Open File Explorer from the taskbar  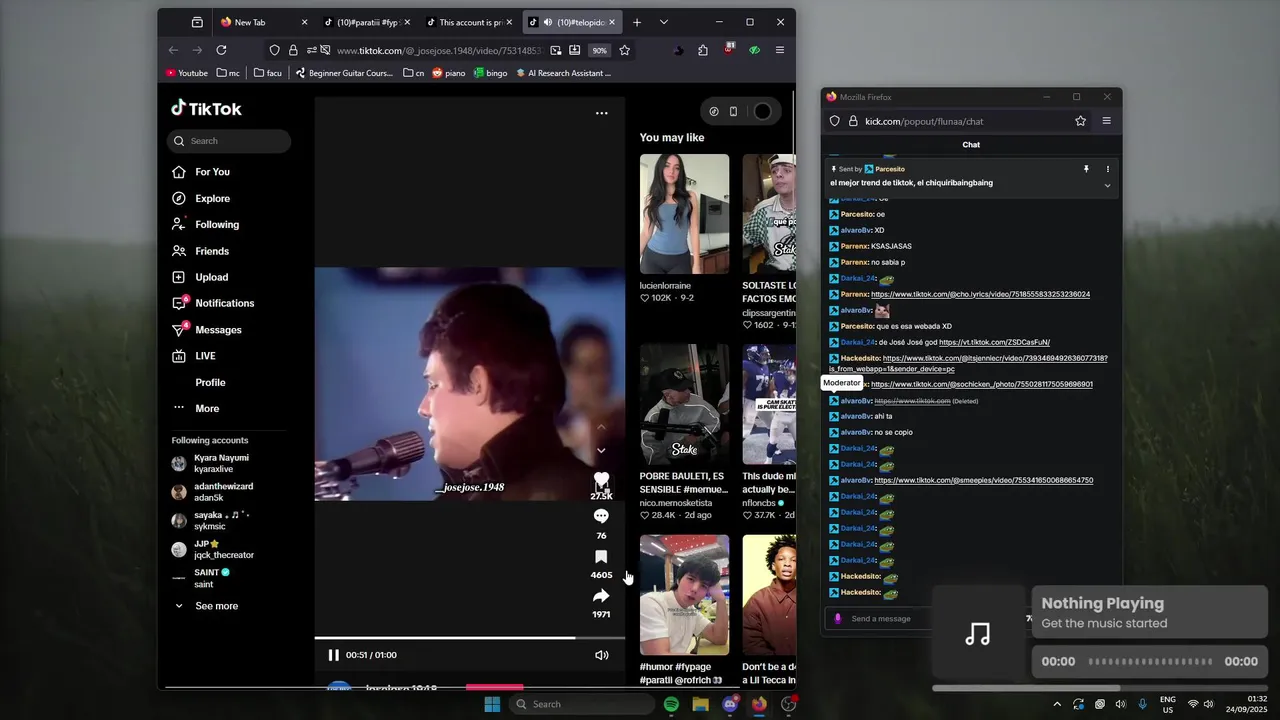tap(700, 704)
